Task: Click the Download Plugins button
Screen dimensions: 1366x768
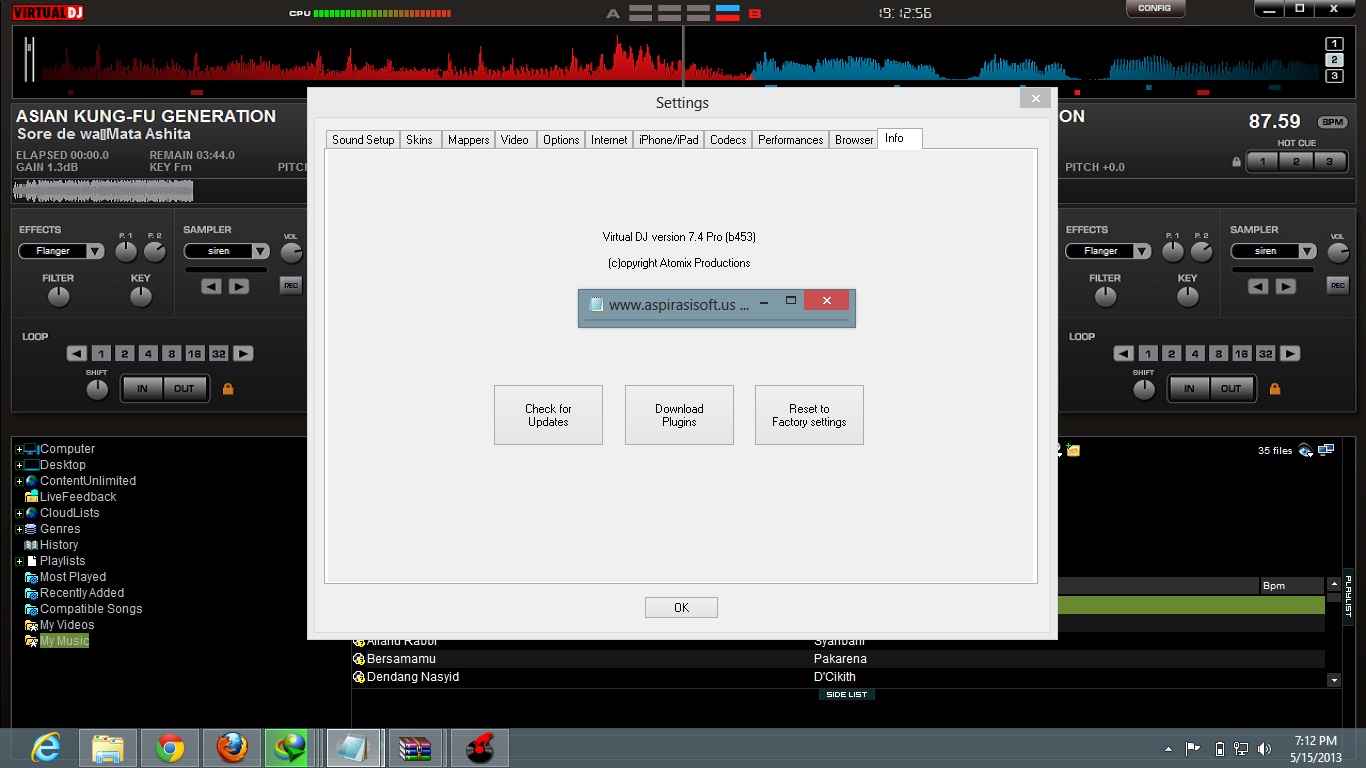Action: coord(679,415)
